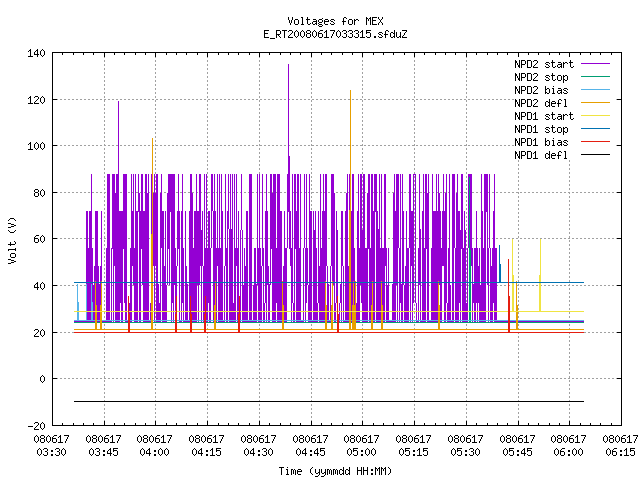Screen dimensions: 640x480
Task: Click the yellow NPD1 start legend line
Action: pos(595,116)
